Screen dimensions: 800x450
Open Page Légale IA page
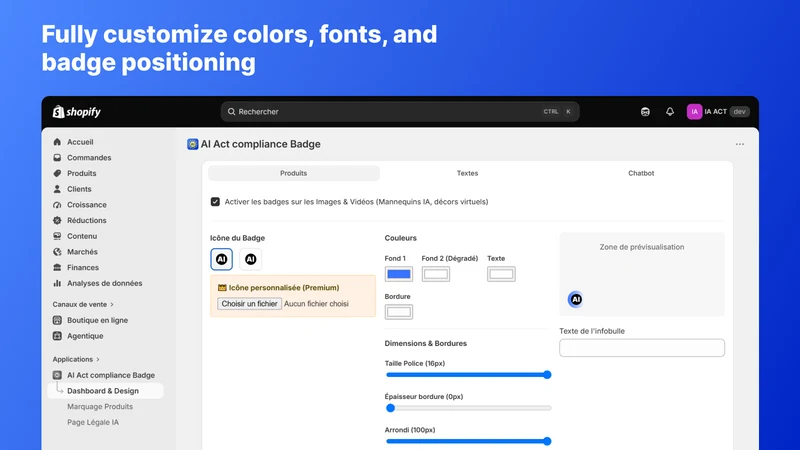click(93, 422)
